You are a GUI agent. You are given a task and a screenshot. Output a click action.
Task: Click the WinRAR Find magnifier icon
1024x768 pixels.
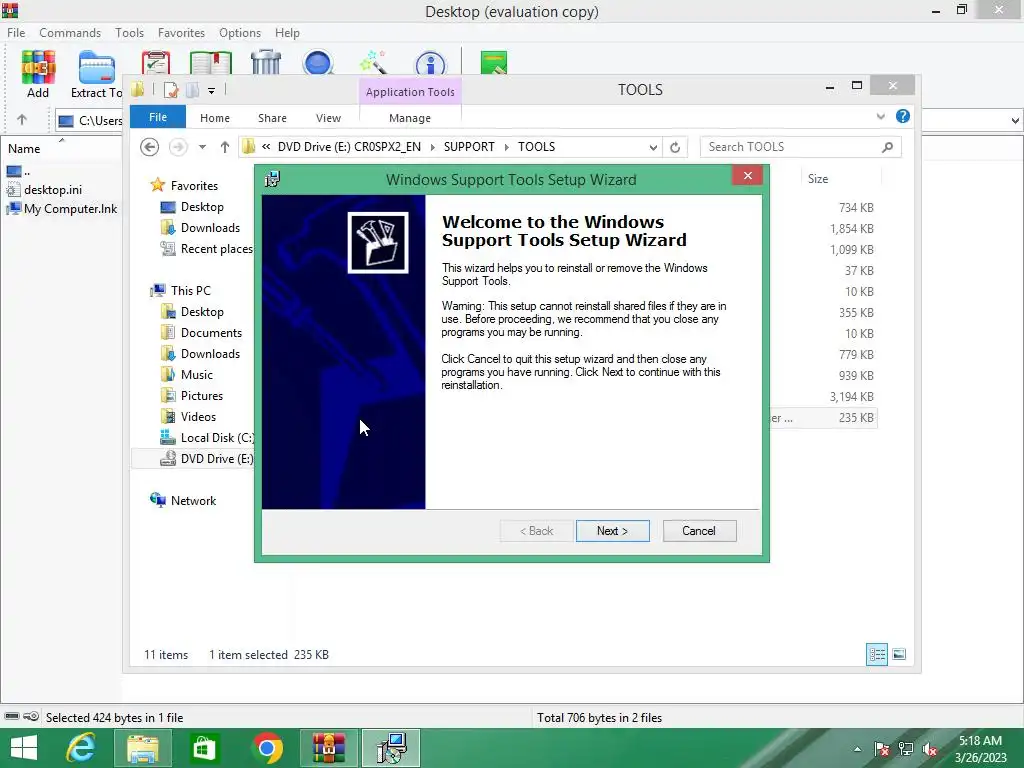[319, 63]
